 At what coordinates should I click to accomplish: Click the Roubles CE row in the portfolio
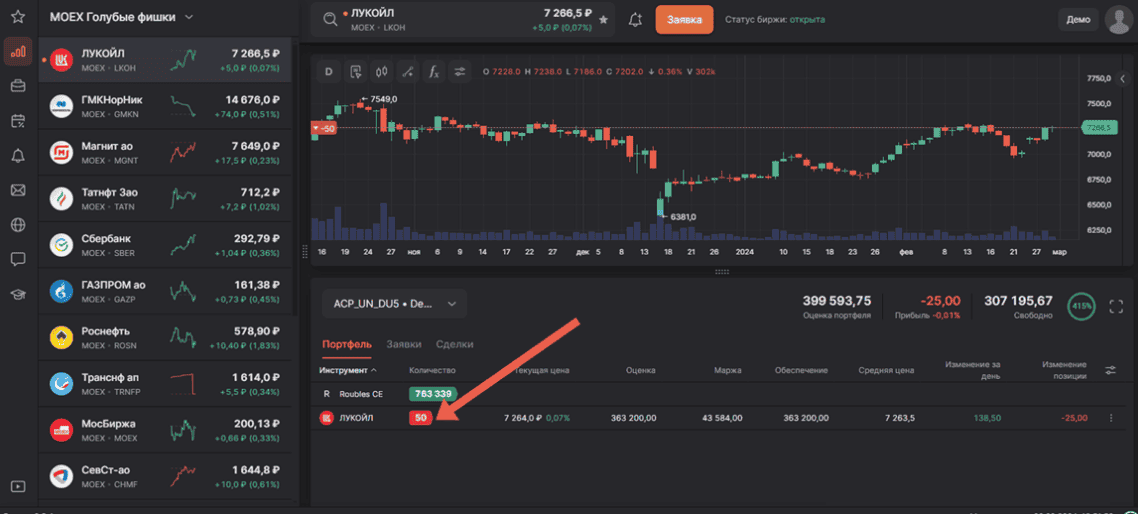721,393
